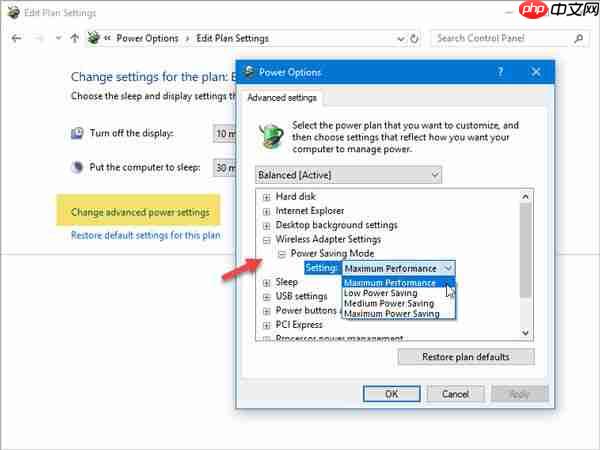
Task: Open the address bar history dropdown chevron
Action: pyautogui.click(x=401, y=39)
